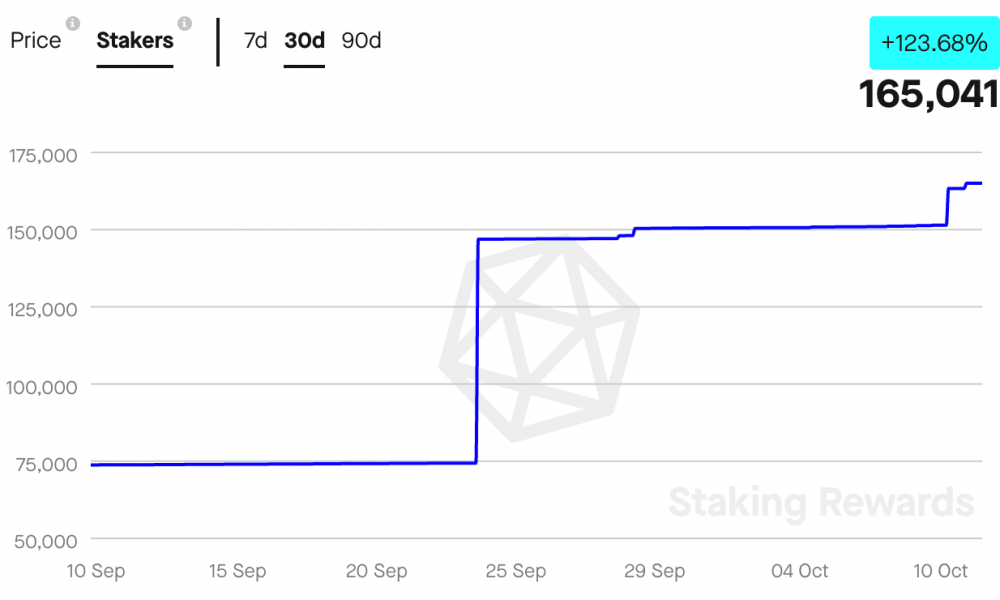Click the +123.68% change badge
The height and width of the screenshot is (600, 1000).
[x=934, y=43]
